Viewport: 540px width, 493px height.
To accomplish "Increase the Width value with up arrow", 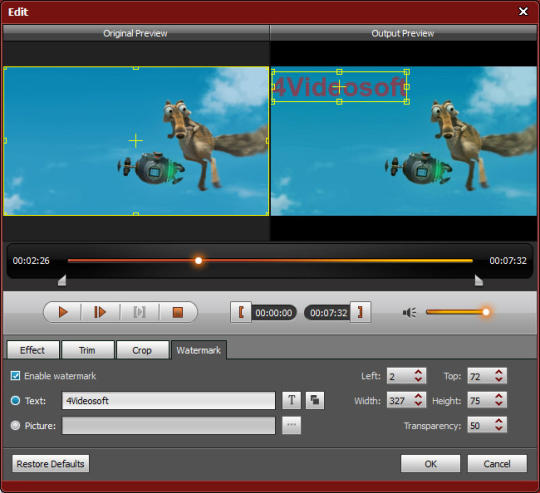I will pyautogui.click(x=418, y=397).
